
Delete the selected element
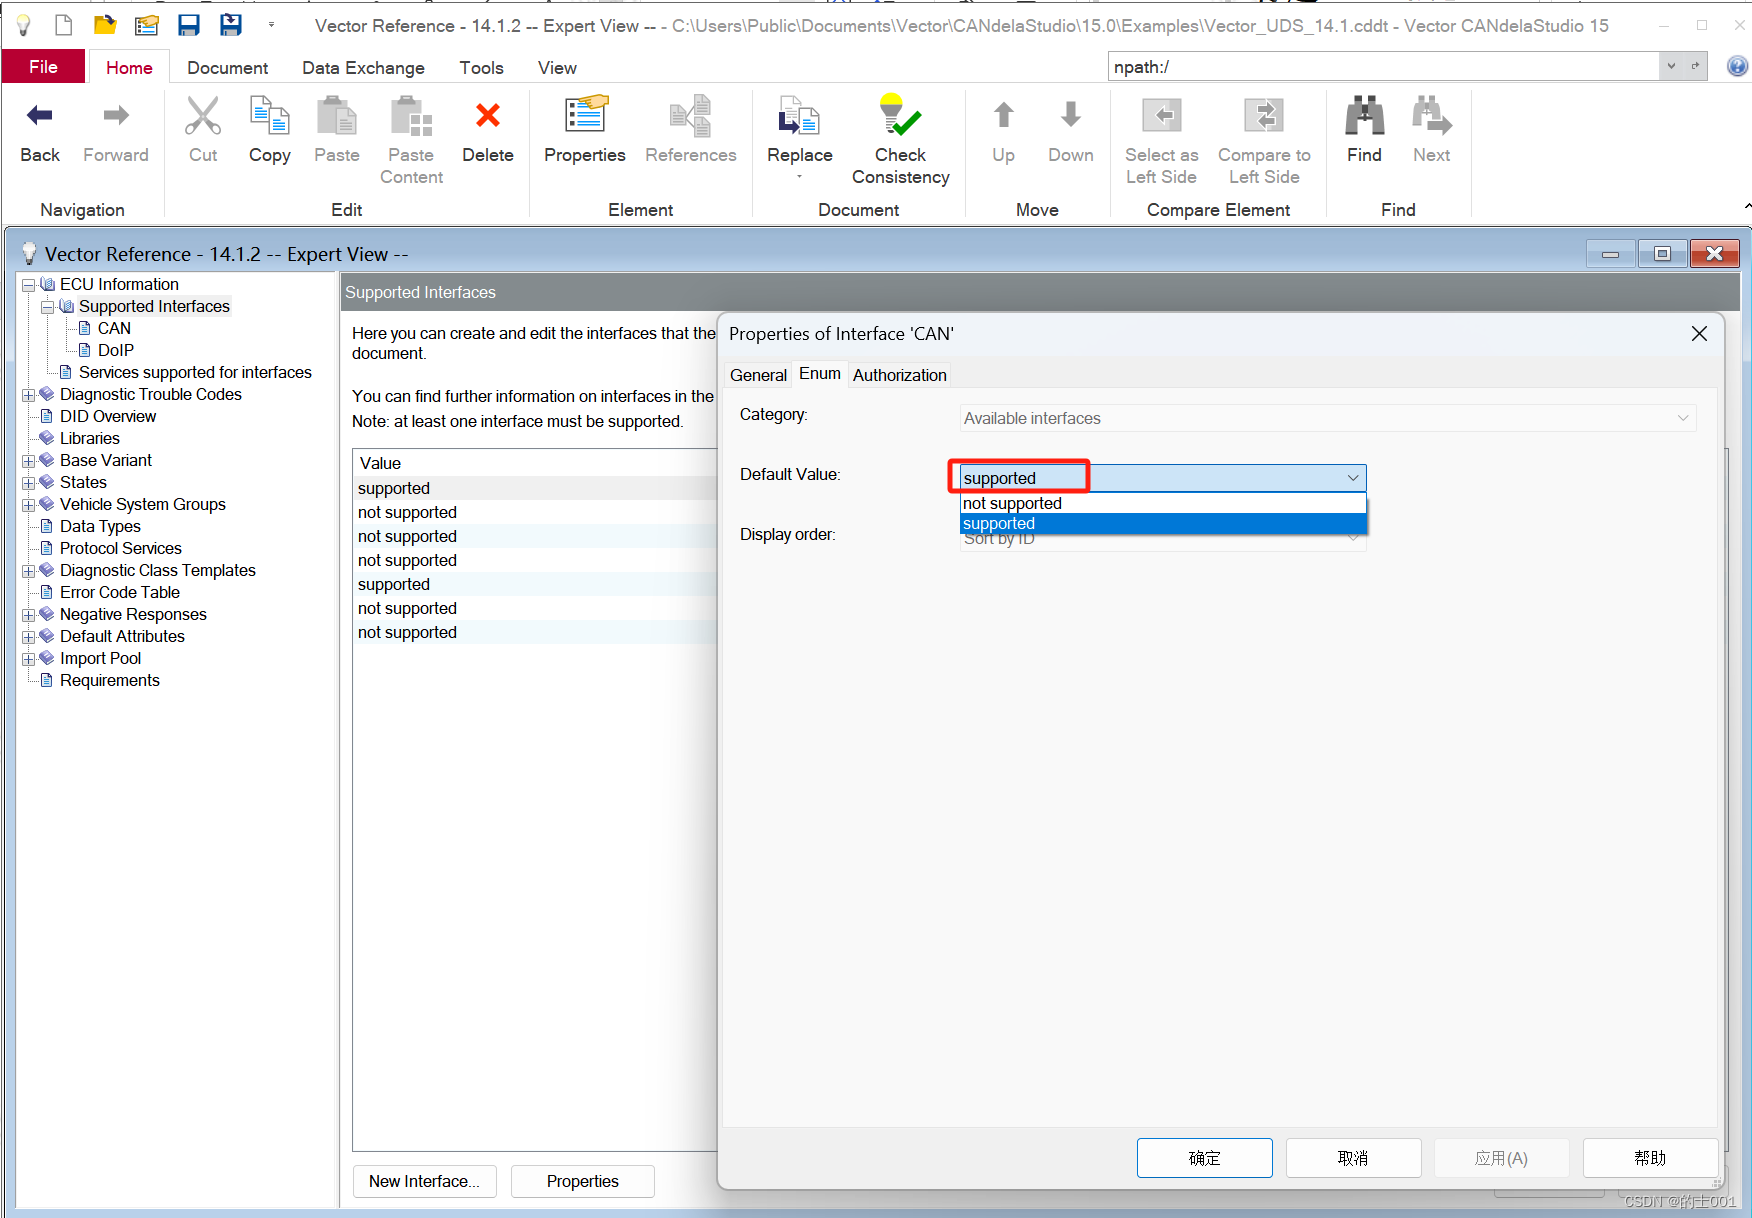[488, 130]
